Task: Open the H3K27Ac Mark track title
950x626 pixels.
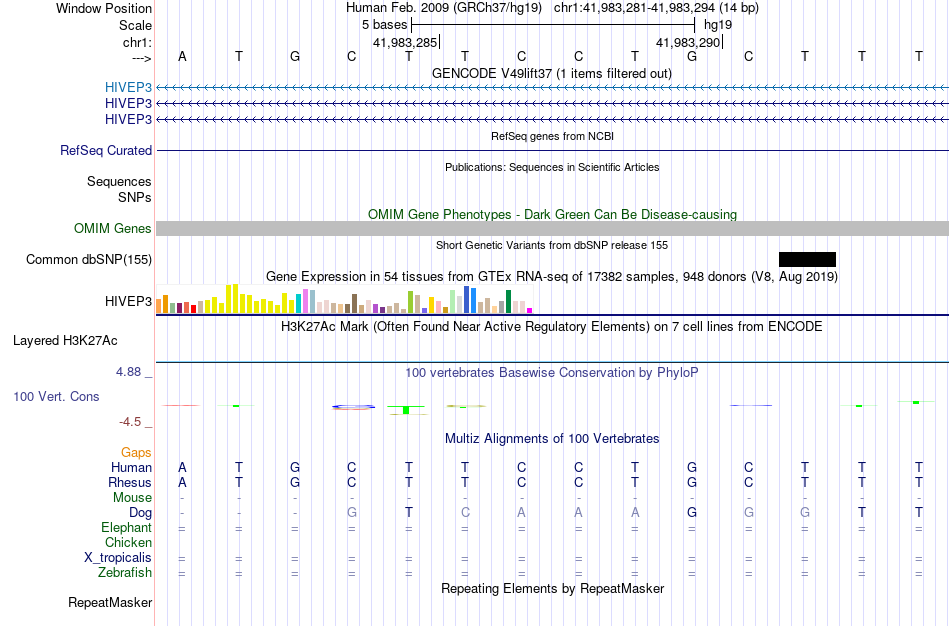Action: point(552,327)
